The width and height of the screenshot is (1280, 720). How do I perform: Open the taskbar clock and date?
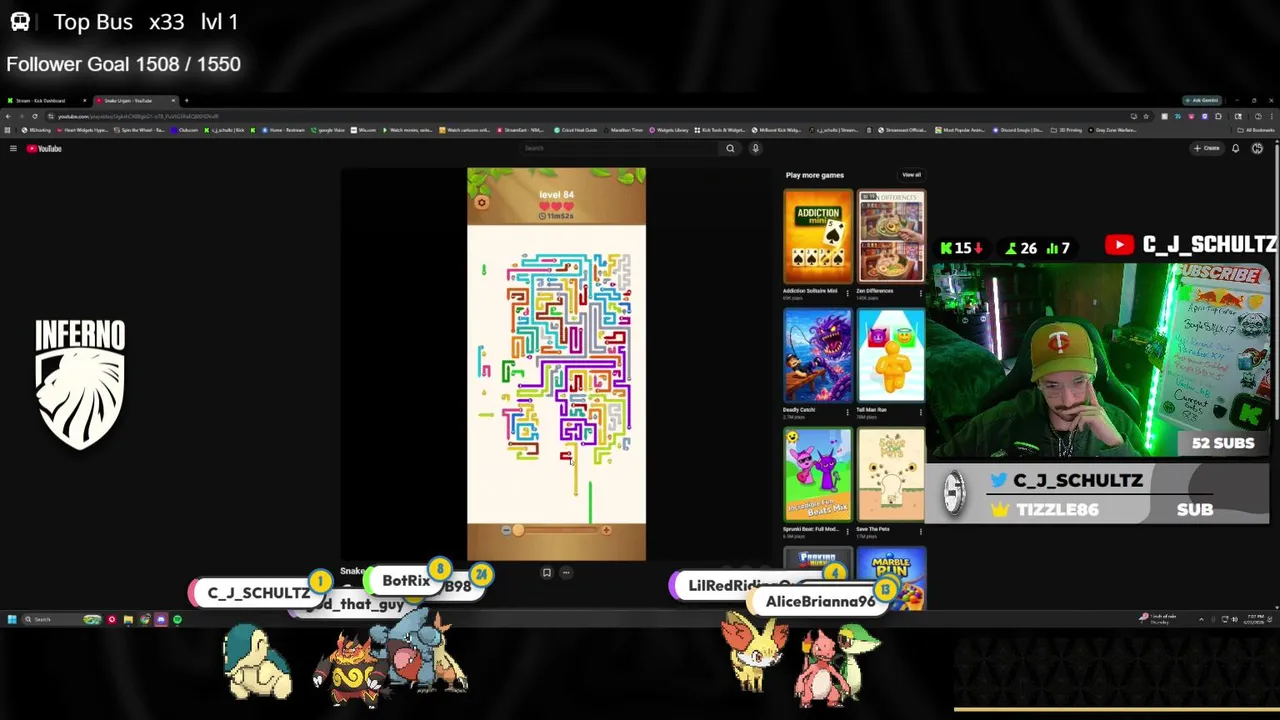(x=1256, y=620)
